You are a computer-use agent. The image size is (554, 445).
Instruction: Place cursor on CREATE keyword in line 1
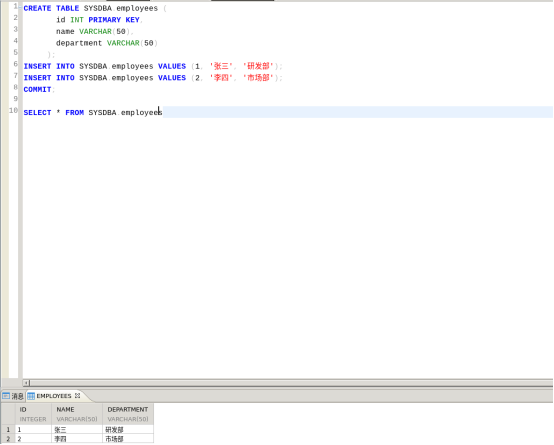pyautogui.click(x=37, y=8)
